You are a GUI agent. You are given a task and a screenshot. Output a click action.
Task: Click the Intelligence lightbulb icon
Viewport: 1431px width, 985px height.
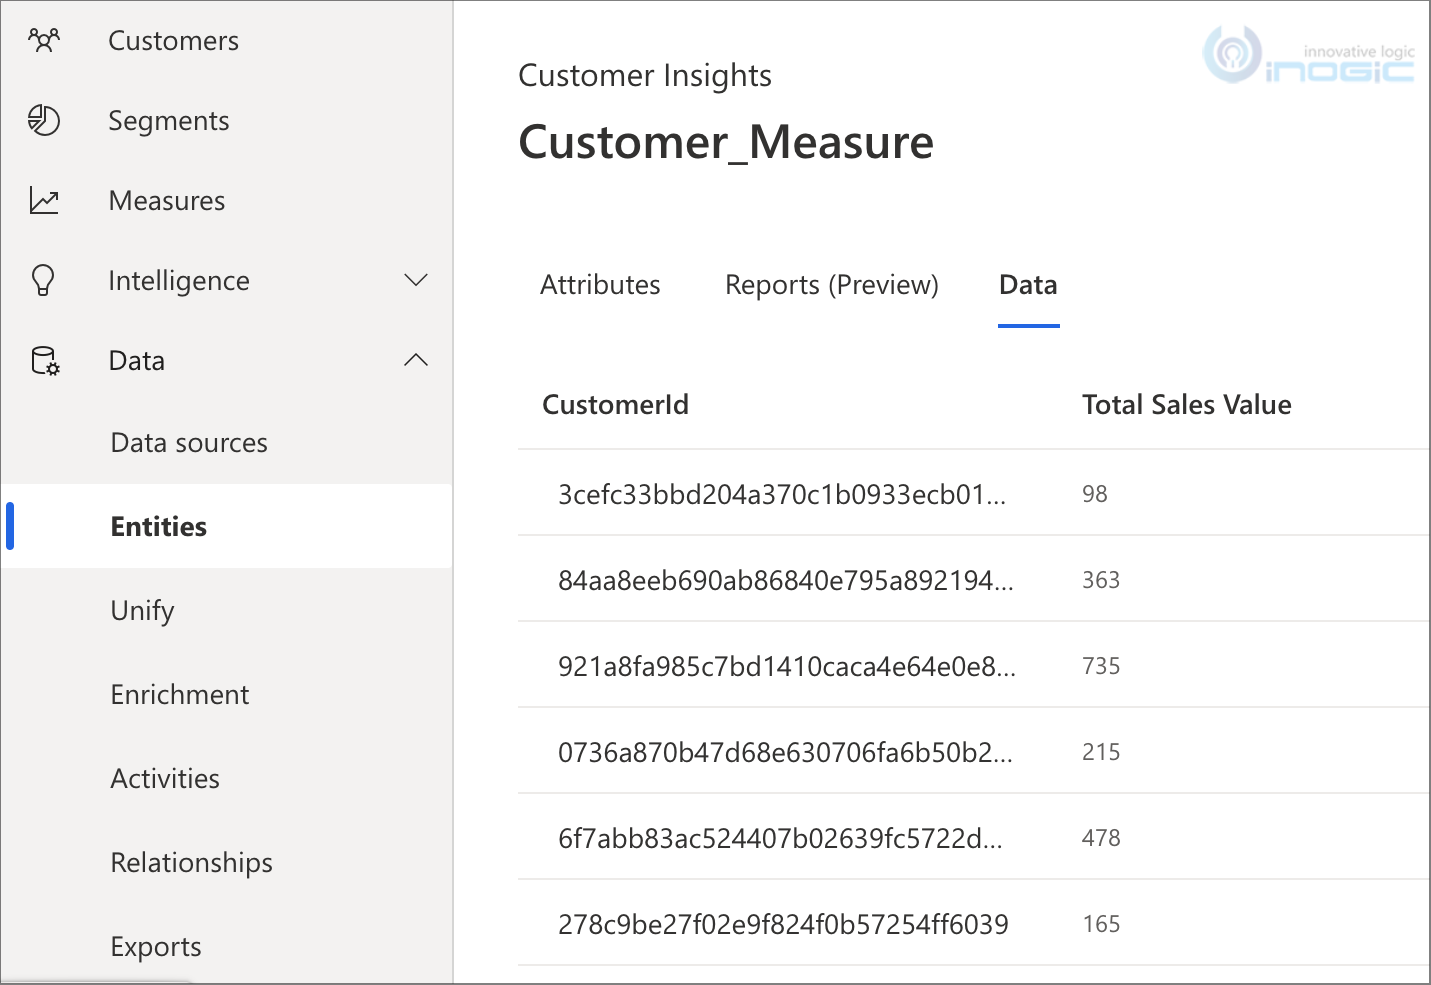43,280
